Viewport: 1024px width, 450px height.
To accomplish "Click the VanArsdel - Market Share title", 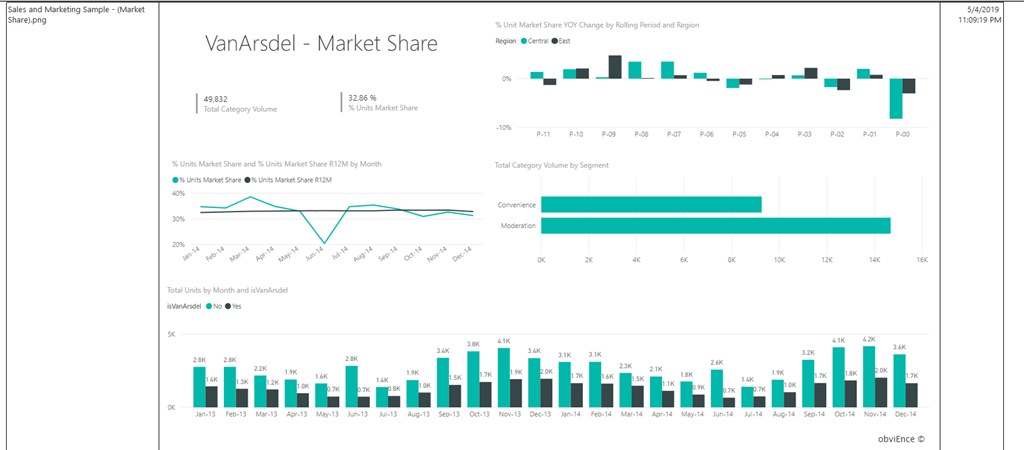I will click(x=320, y=43).
